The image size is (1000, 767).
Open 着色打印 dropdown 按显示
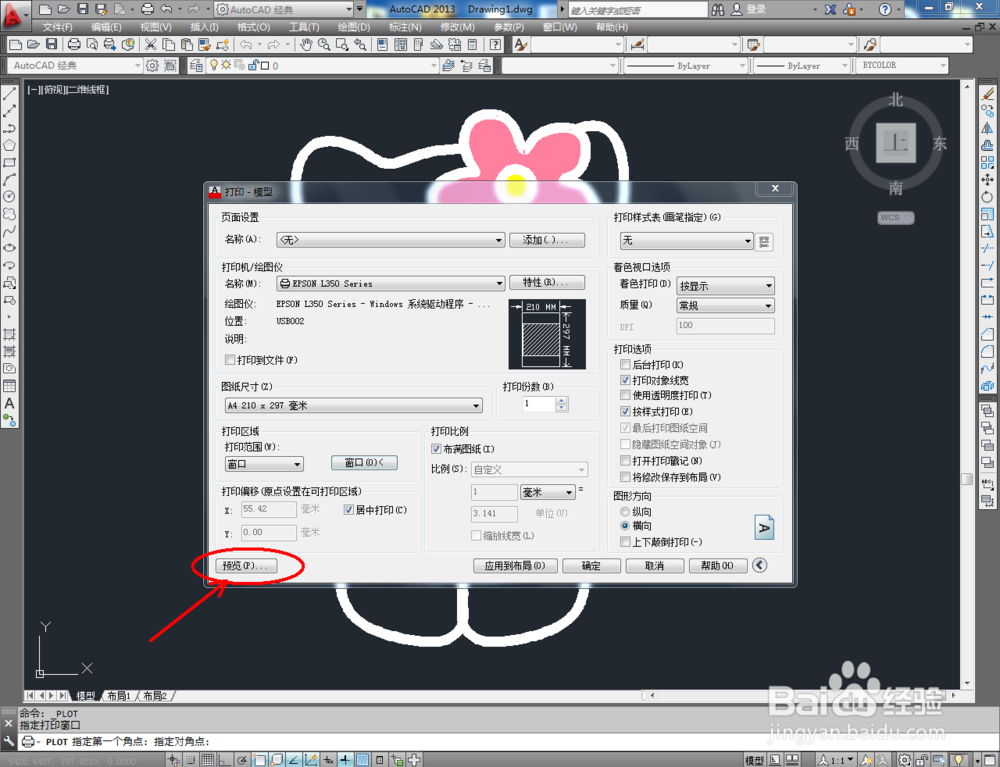coord(725,286)
